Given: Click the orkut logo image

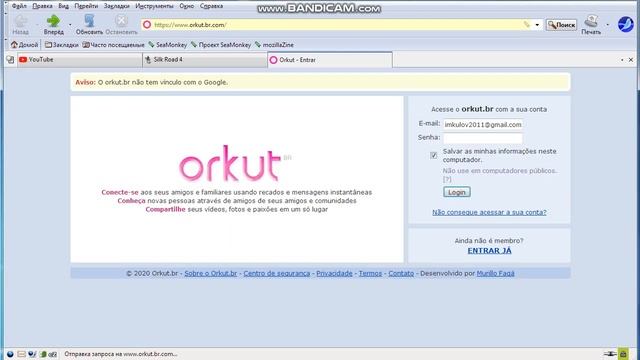Looking at the screenshot, I should pyautogui.click(x=230, y=163).
